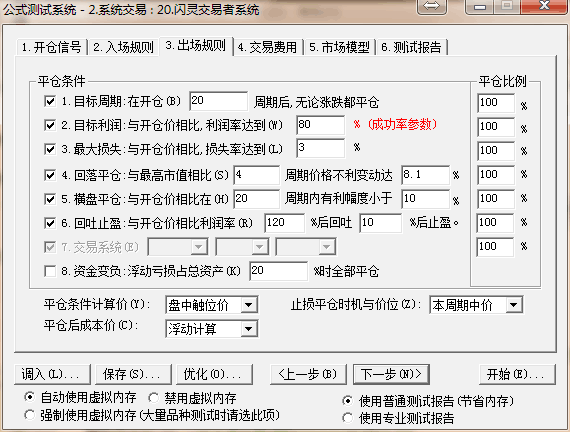Select 禁用虚拟内存 radio option

click(153, 398)
